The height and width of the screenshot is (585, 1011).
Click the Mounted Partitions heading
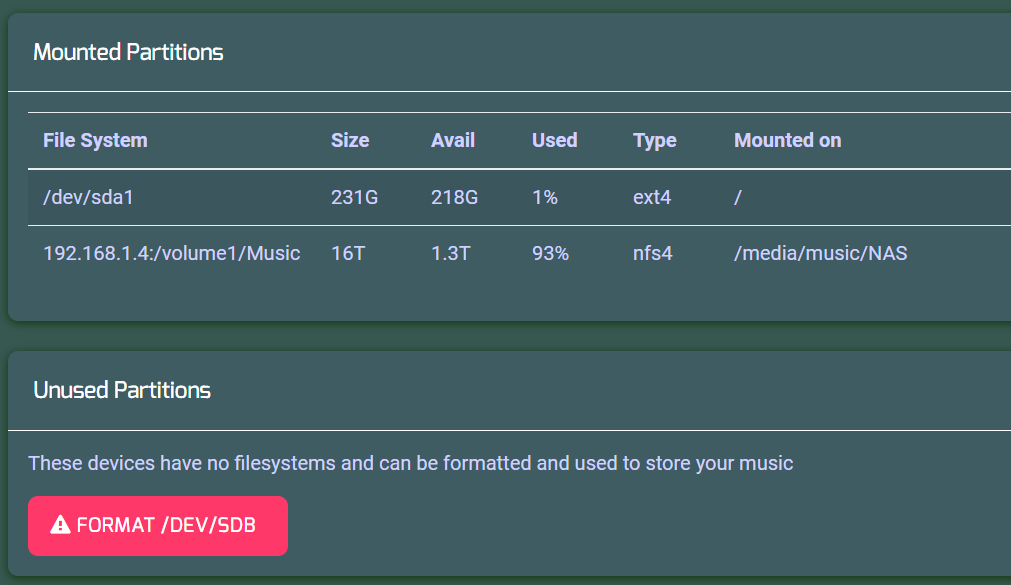[128, 52]
